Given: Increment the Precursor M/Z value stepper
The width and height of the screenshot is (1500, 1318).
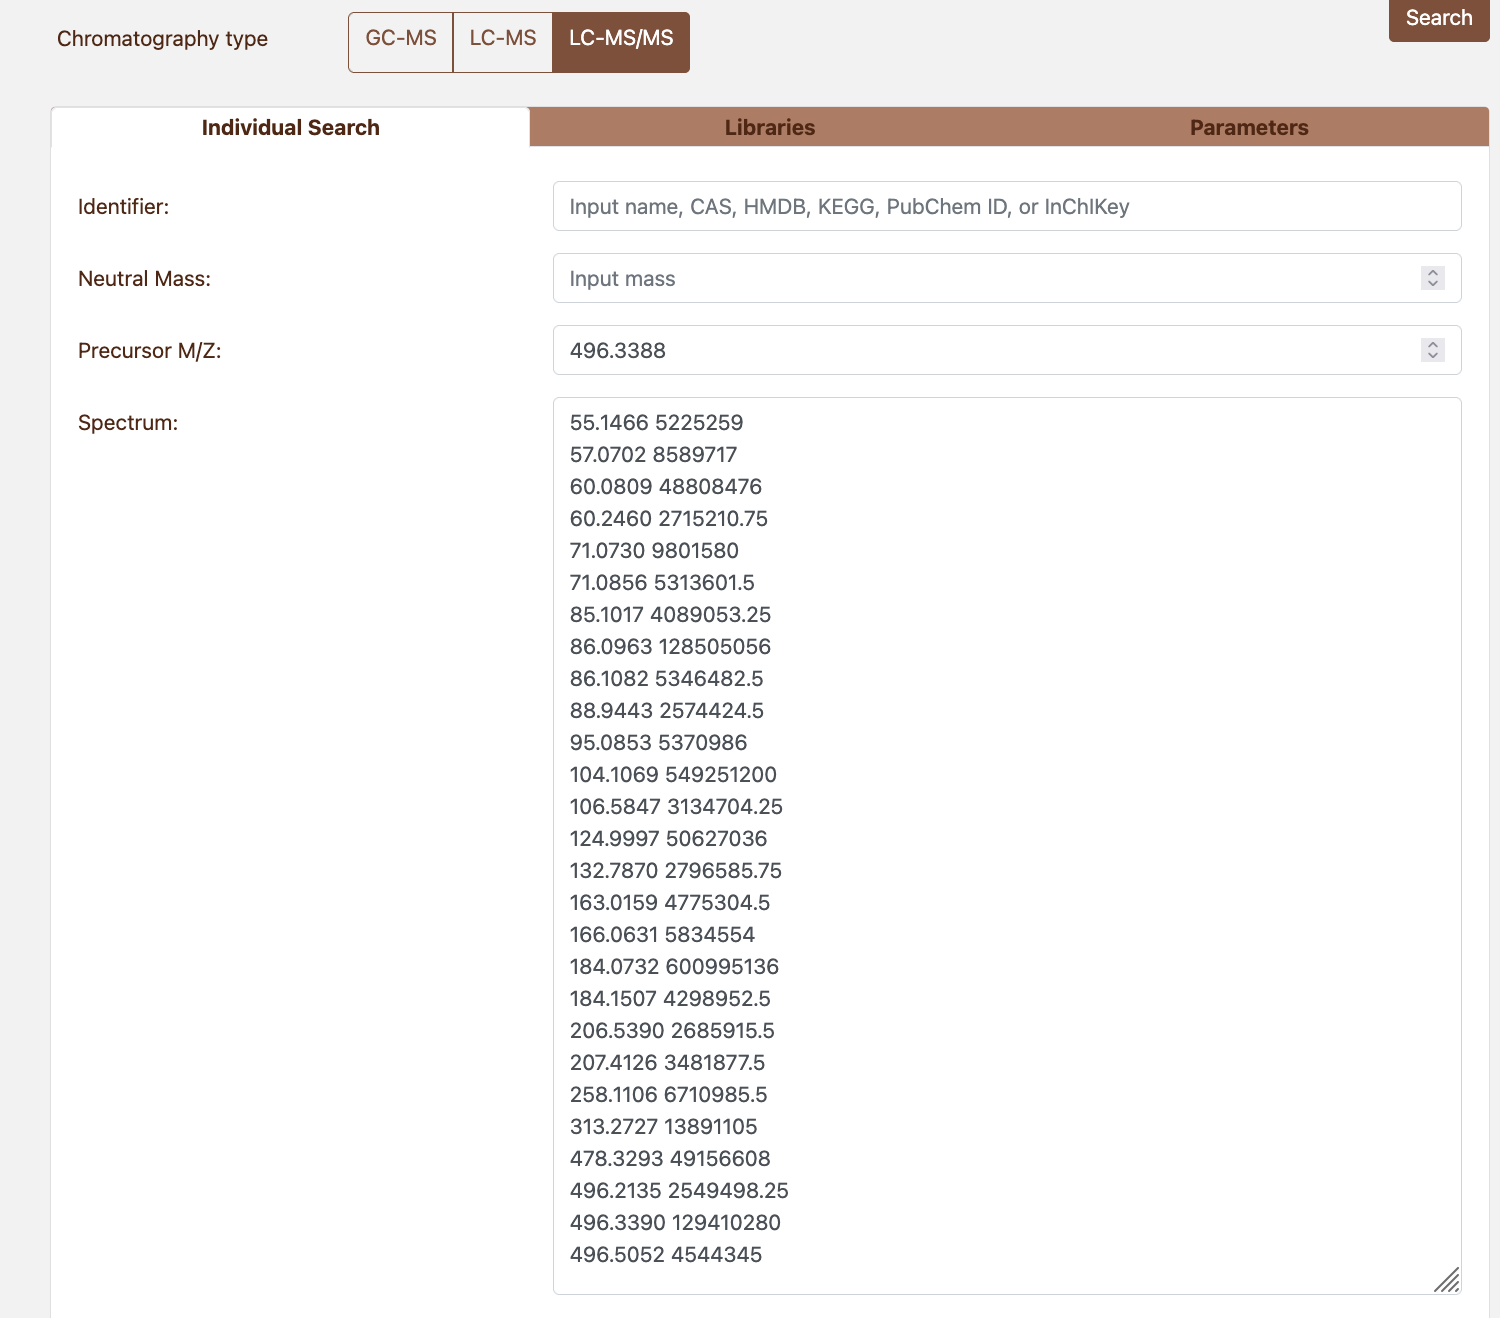Looking at the screenshot, I should point(1432,345).
